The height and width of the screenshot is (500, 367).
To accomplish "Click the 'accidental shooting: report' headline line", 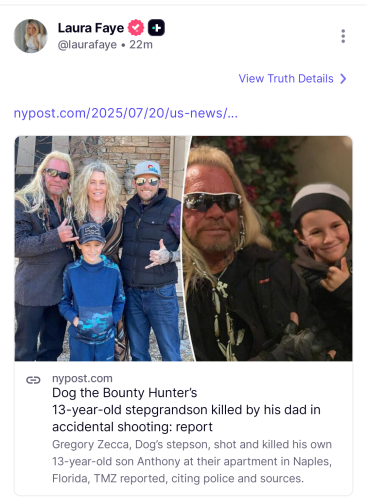I will click(132, 427).
